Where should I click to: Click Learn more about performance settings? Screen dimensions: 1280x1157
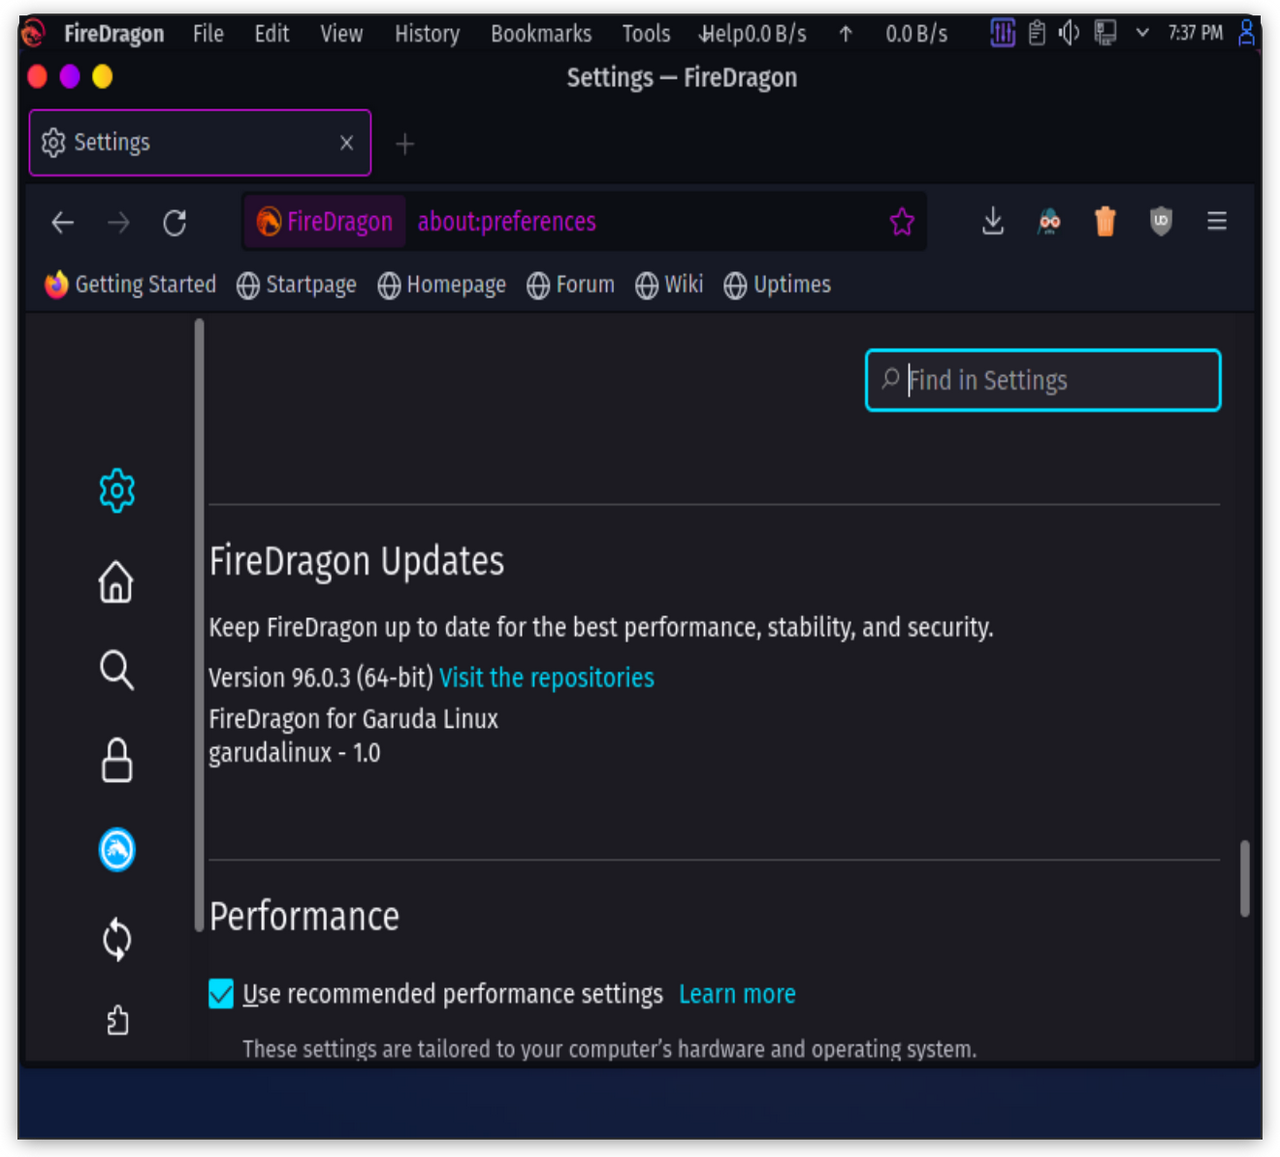737,994
